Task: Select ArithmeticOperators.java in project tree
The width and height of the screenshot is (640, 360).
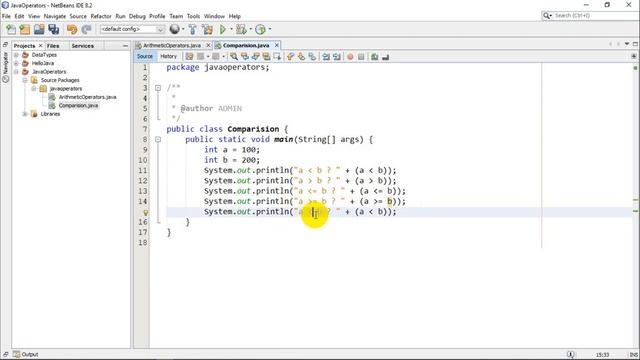Action: point(87,97)
